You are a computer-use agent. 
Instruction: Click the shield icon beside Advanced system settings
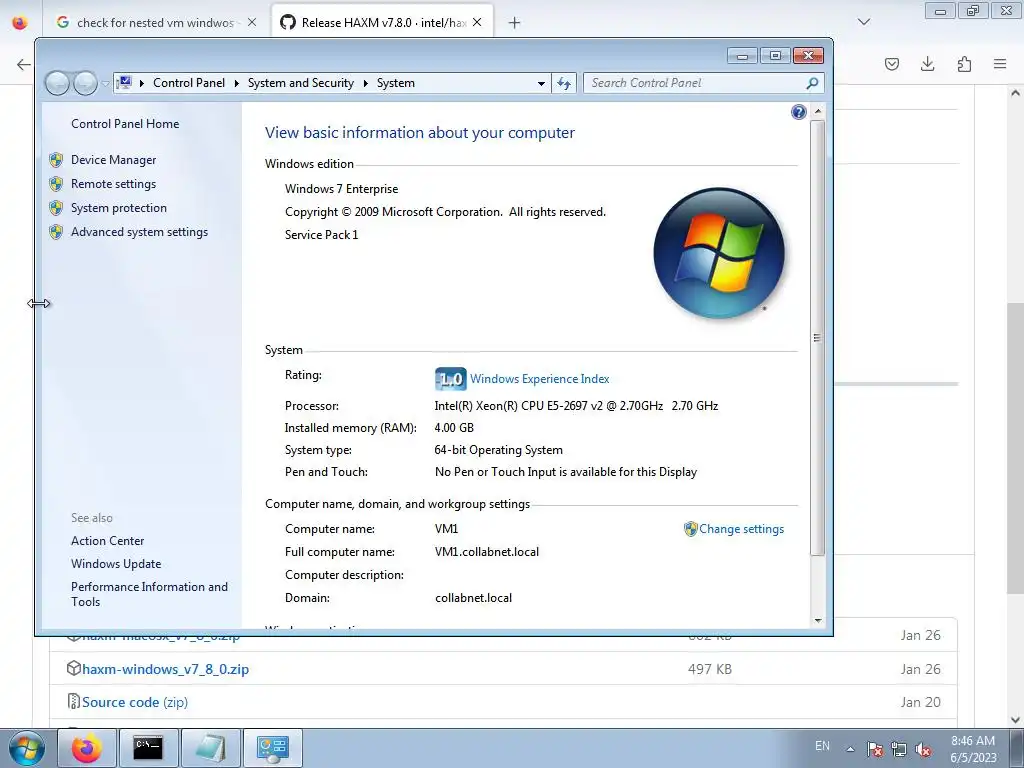(56, 232)
